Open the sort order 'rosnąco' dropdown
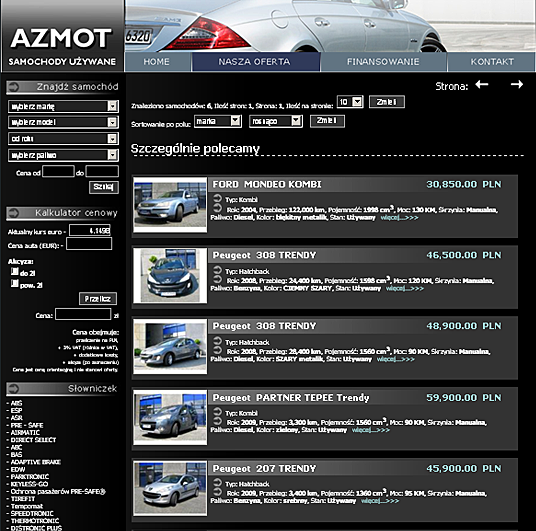 (276, 121)
